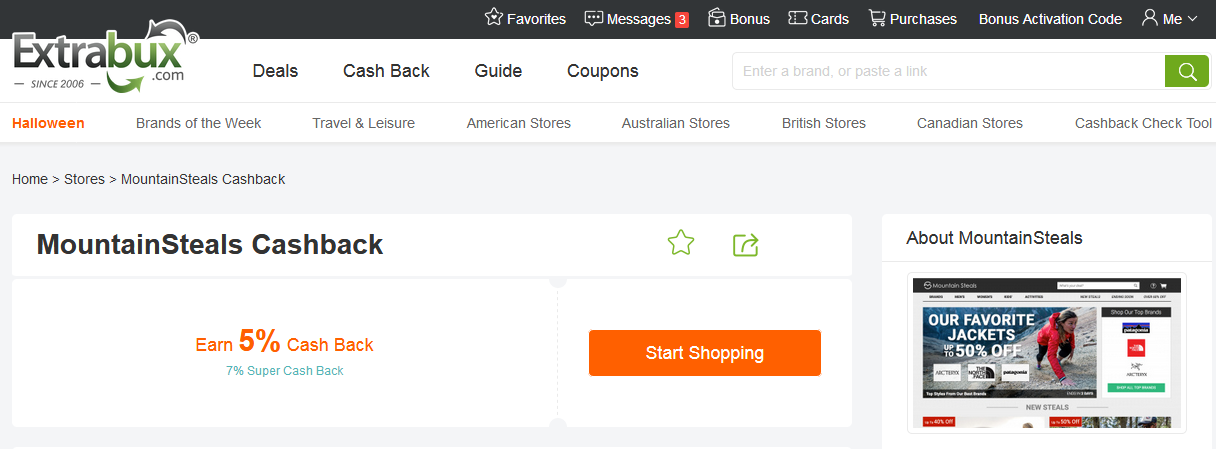Image resolution: width=1216 pixels, height=449 pixels.
Task: Open the Deals menu
Action: 275,71
